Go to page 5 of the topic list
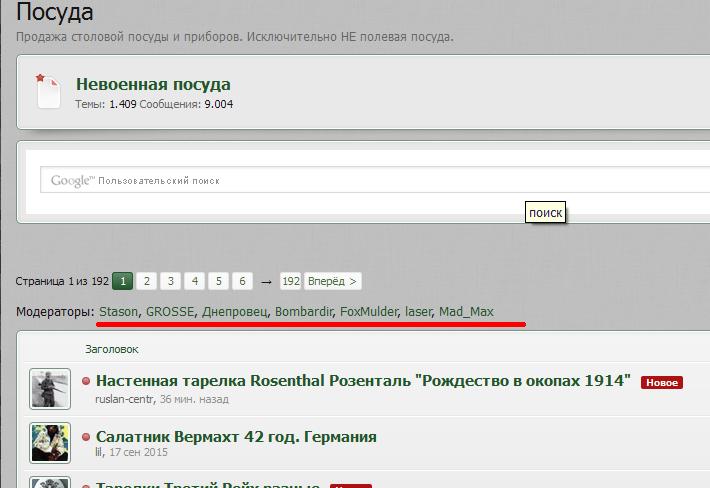Viewport: 710px width, 488px height. 218,281
